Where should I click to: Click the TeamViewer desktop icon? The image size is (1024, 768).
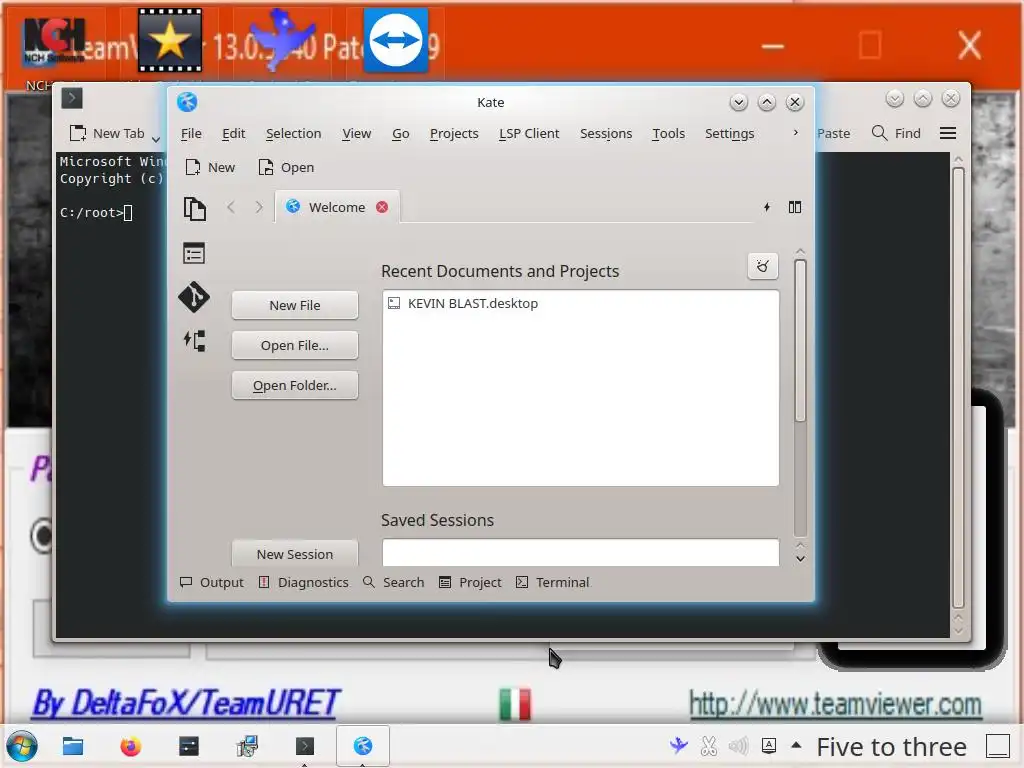point(396,40)
